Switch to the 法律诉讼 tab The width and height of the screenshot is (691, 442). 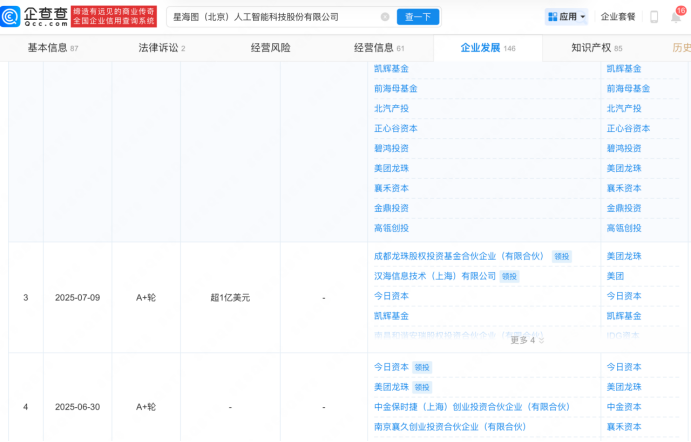point(157,48)
